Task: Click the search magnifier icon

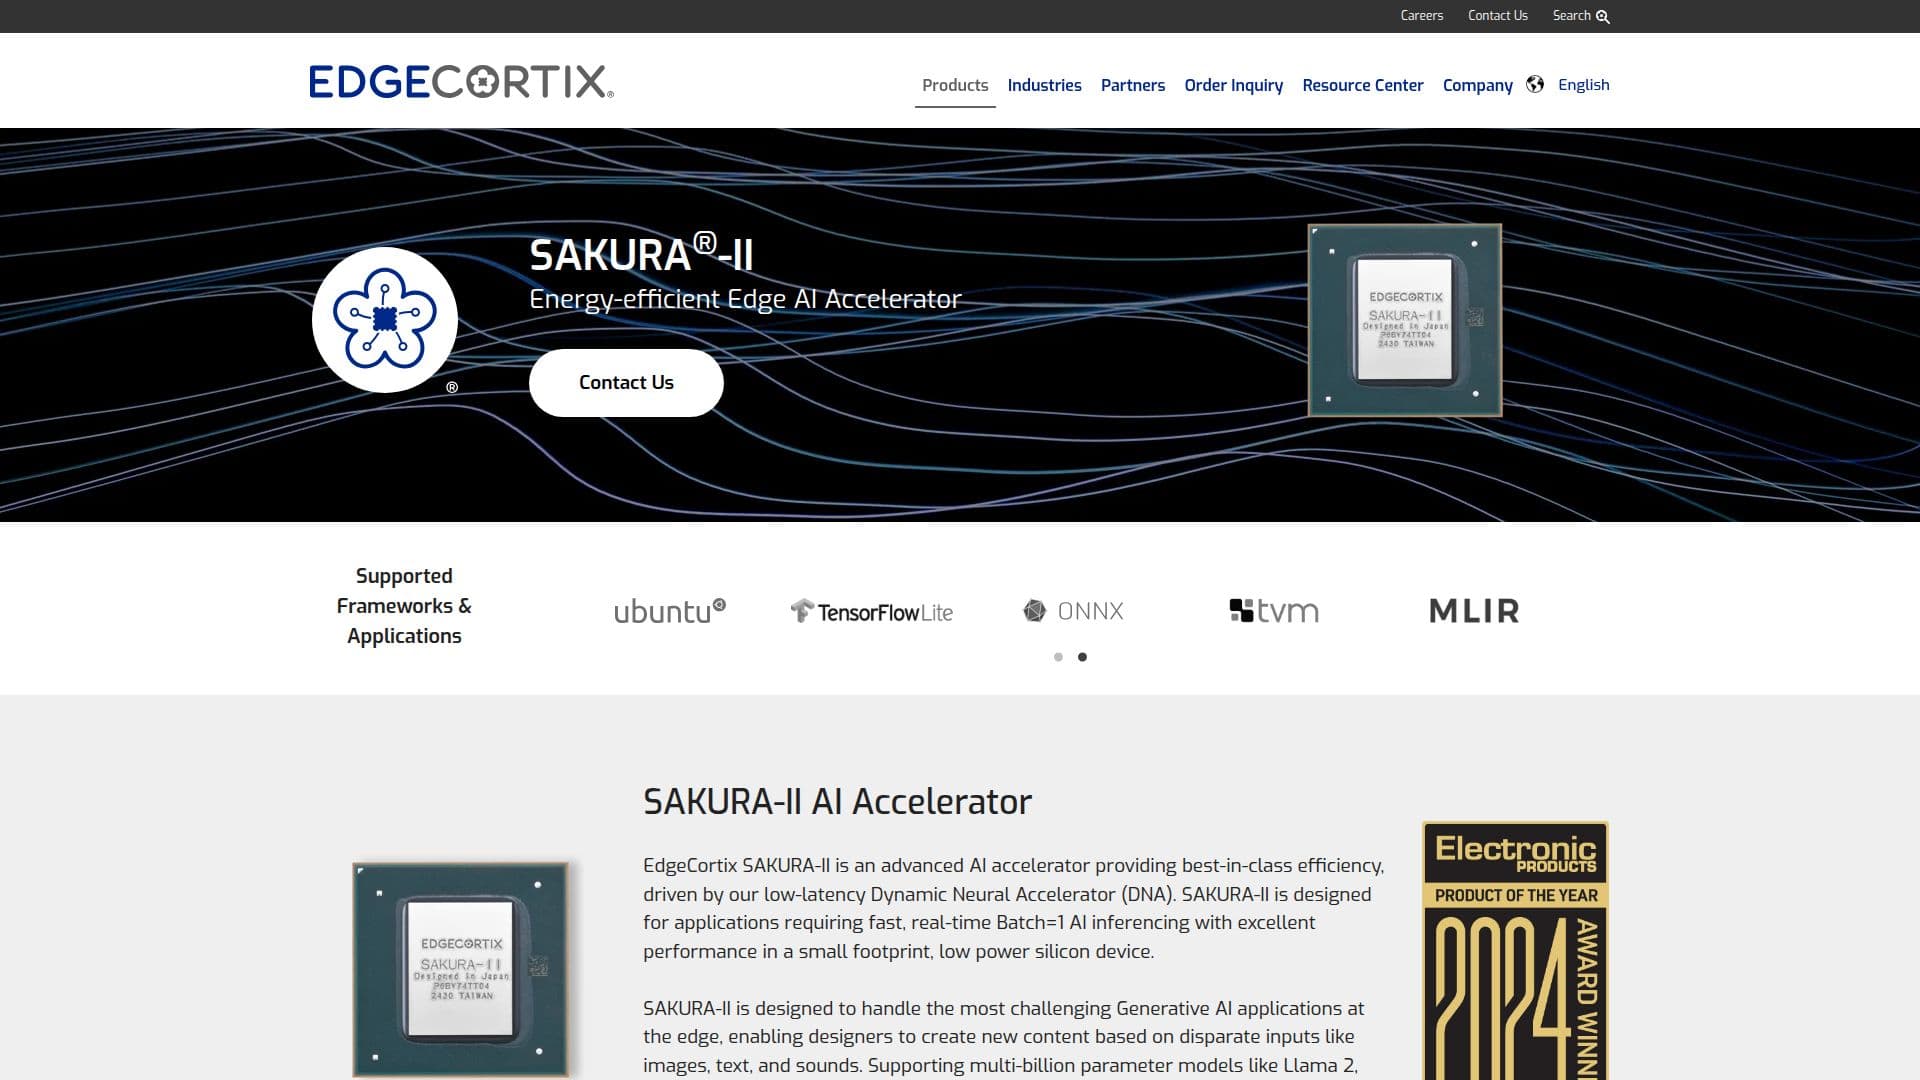Action: point(1603,17)
